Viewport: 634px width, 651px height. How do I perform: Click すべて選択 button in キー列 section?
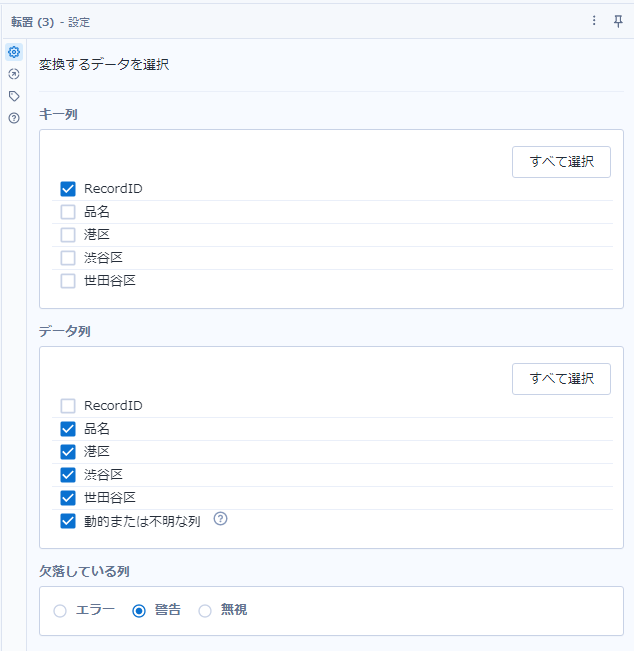click(561, 161)
